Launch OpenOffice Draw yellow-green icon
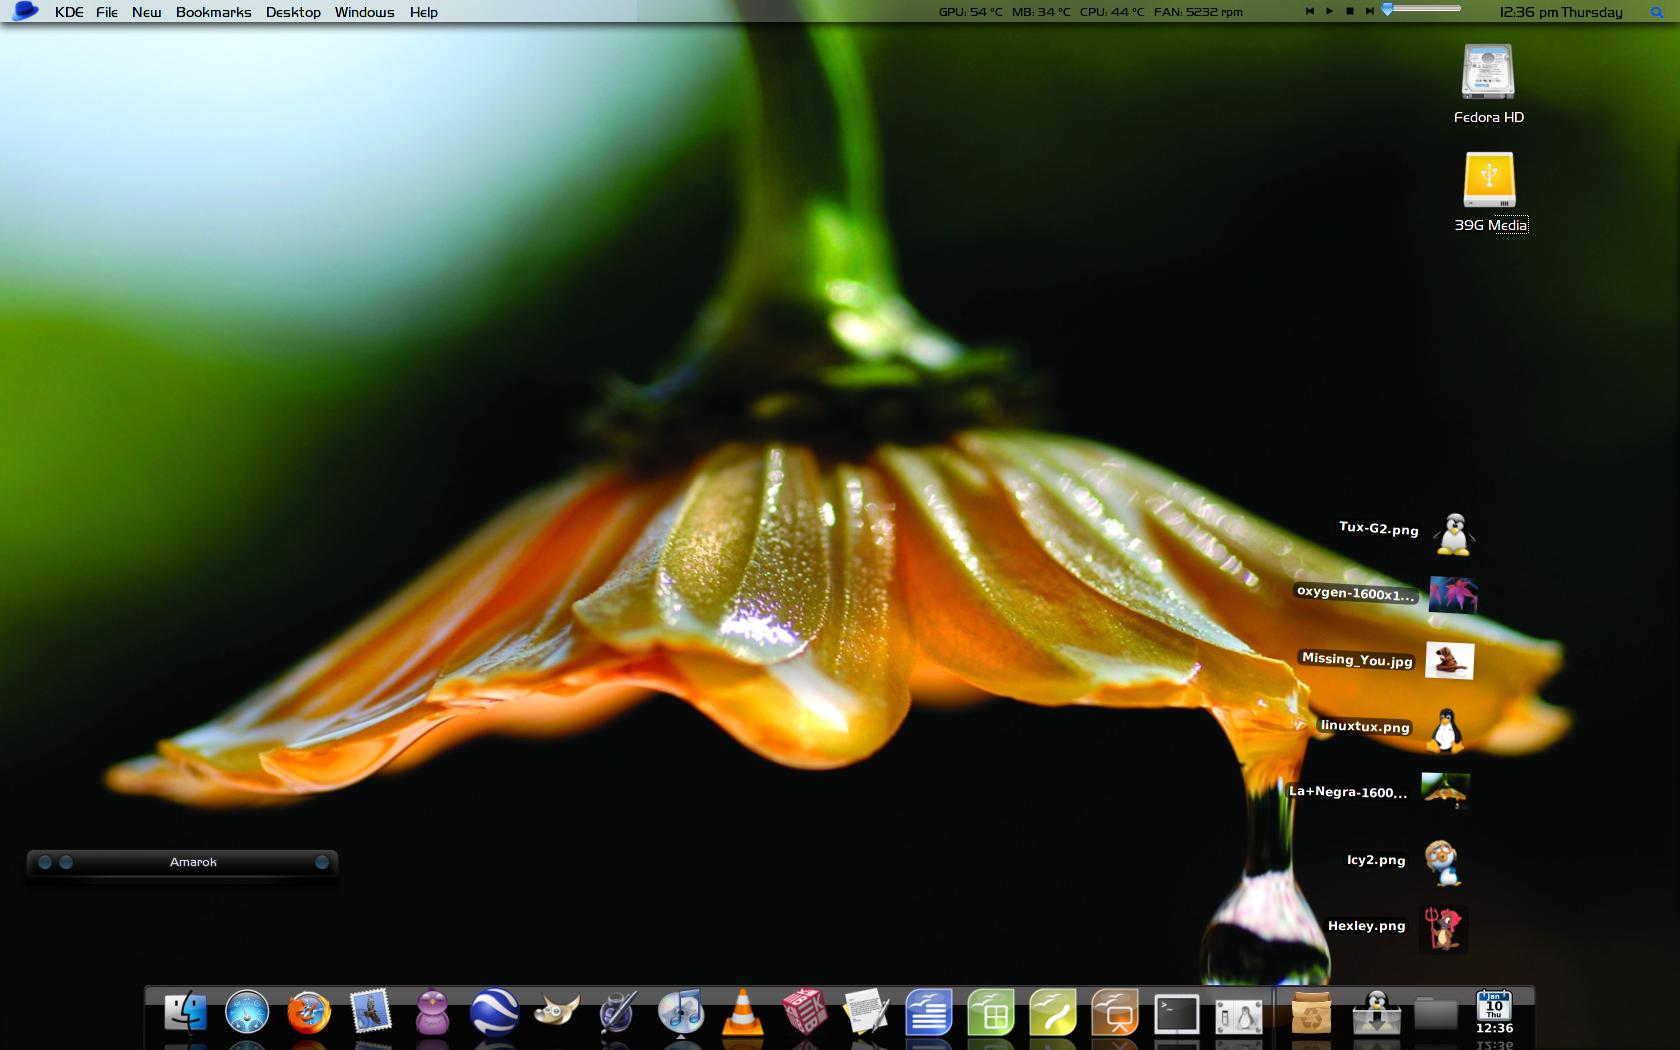Viewport: 1680px width, 1050px height. point(1053,1012)
